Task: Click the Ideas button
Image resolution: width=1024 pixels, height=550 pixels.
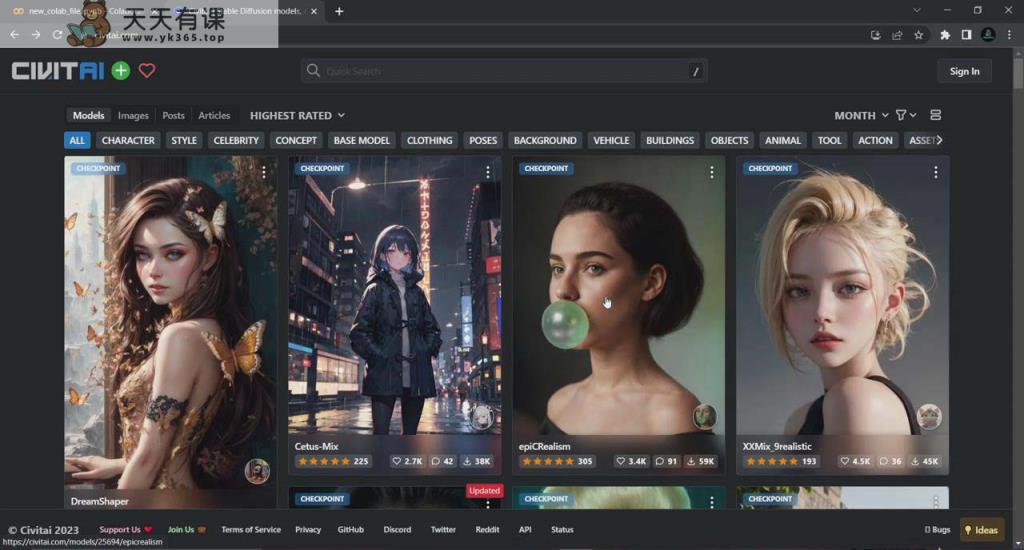Action: point(982,530)
